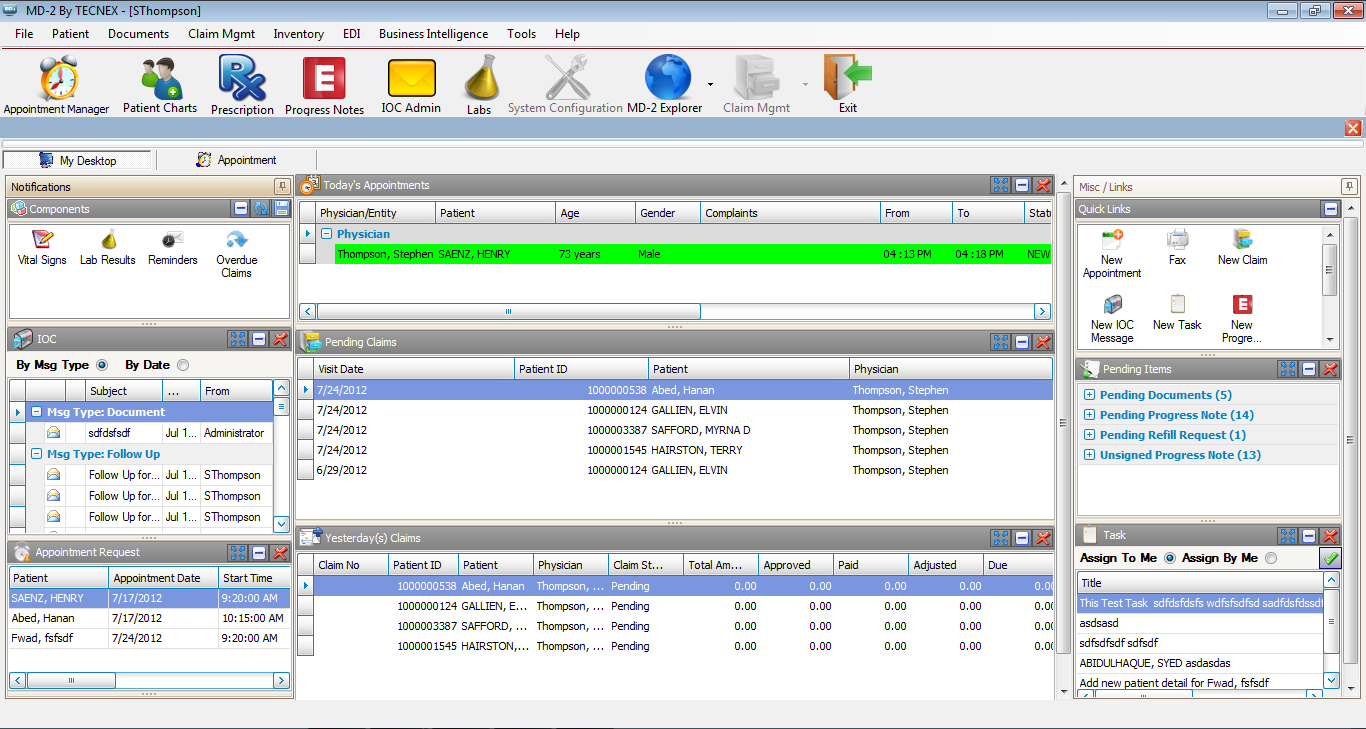Minimize the Yesterday(s) Claims panel
Viewport: 1366px width, 729px height.
coord(1022,538)
